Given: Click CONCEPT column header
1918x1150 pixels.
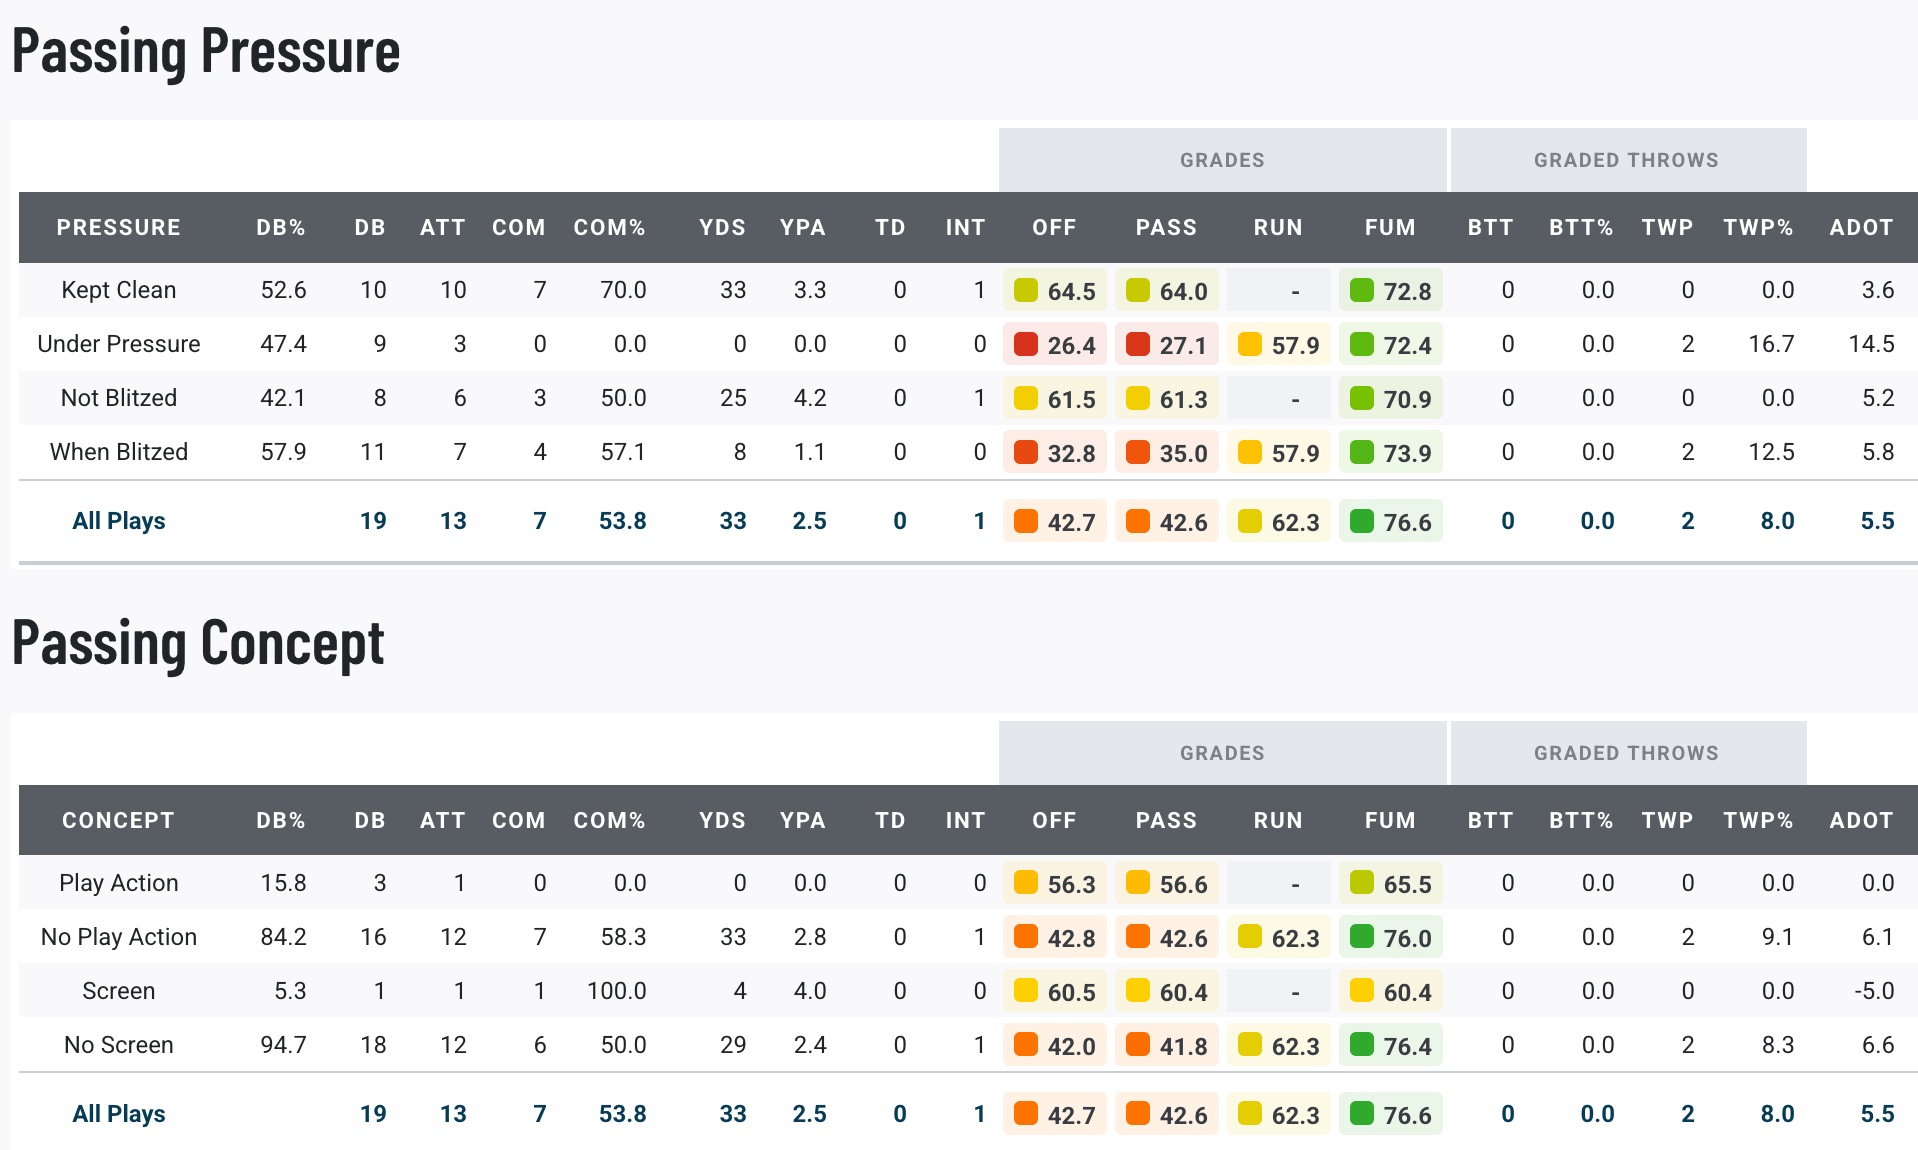Looking at the screenshot, I should click(x=118, y=820).
